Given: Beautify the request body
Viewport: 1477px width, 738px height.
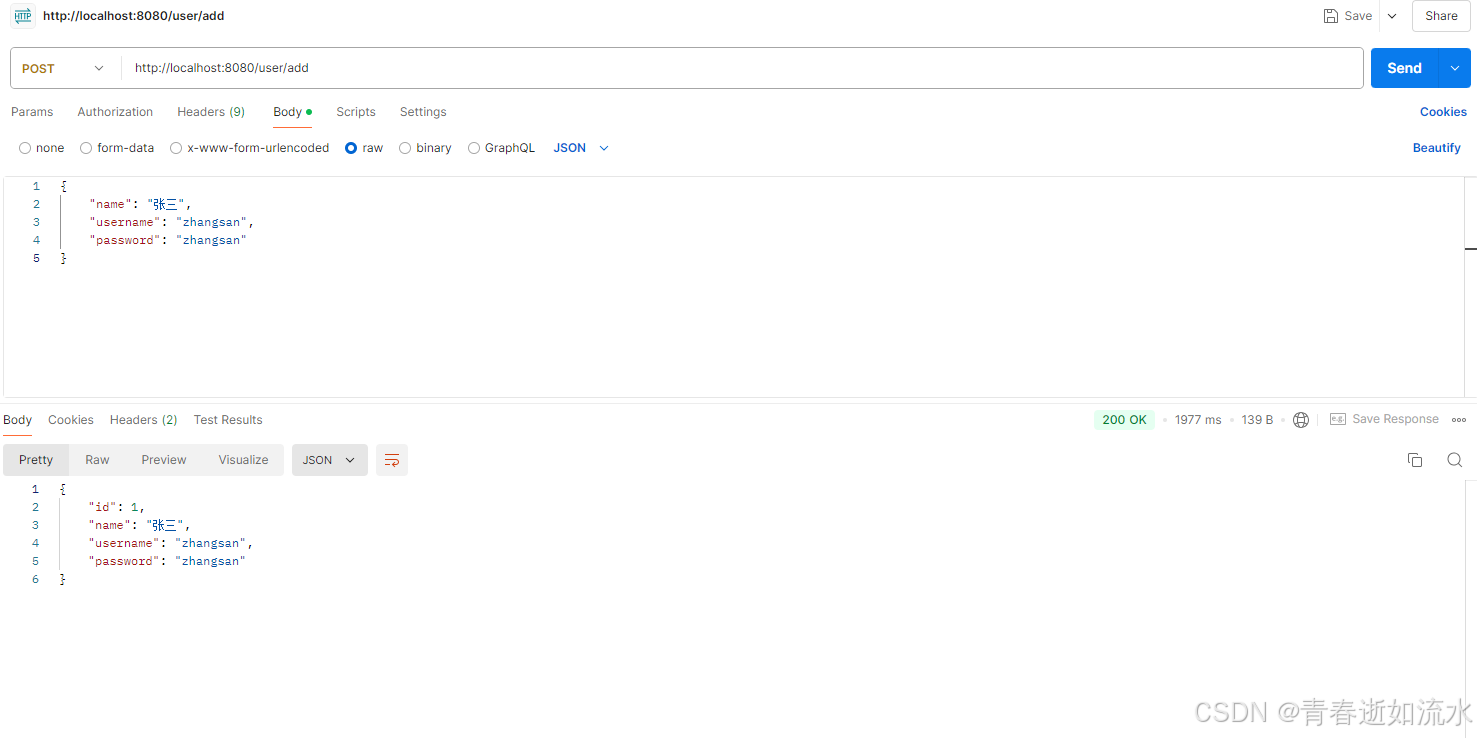Looking at the screenshot, I should pyautogui.click(x=1437, y=148).
